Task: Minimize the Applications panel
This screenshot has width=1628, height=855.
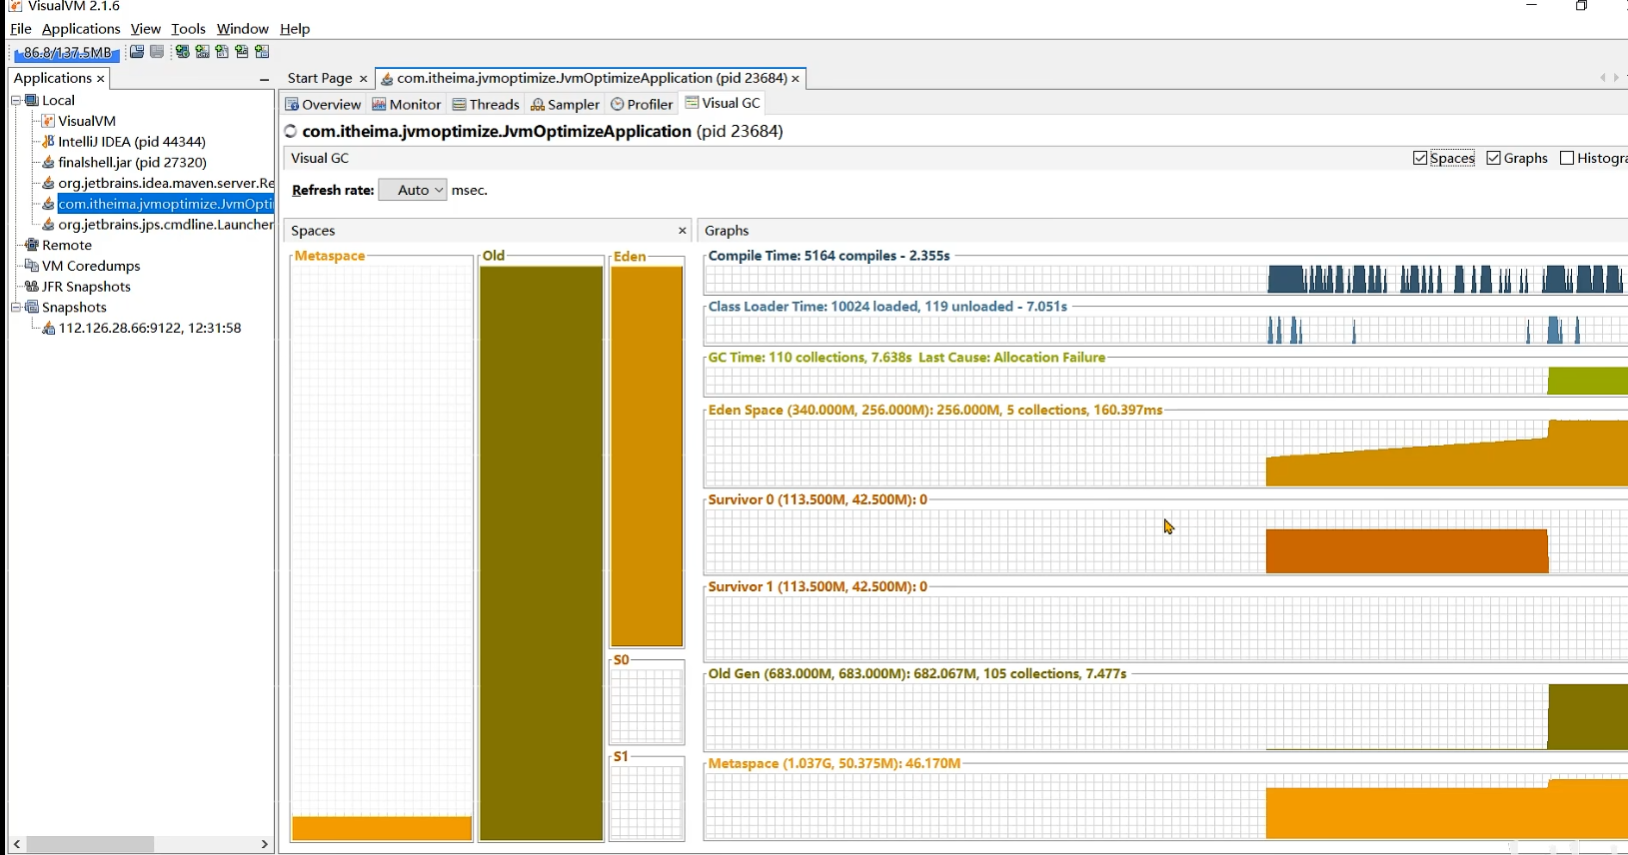Action: coord(264,79)
